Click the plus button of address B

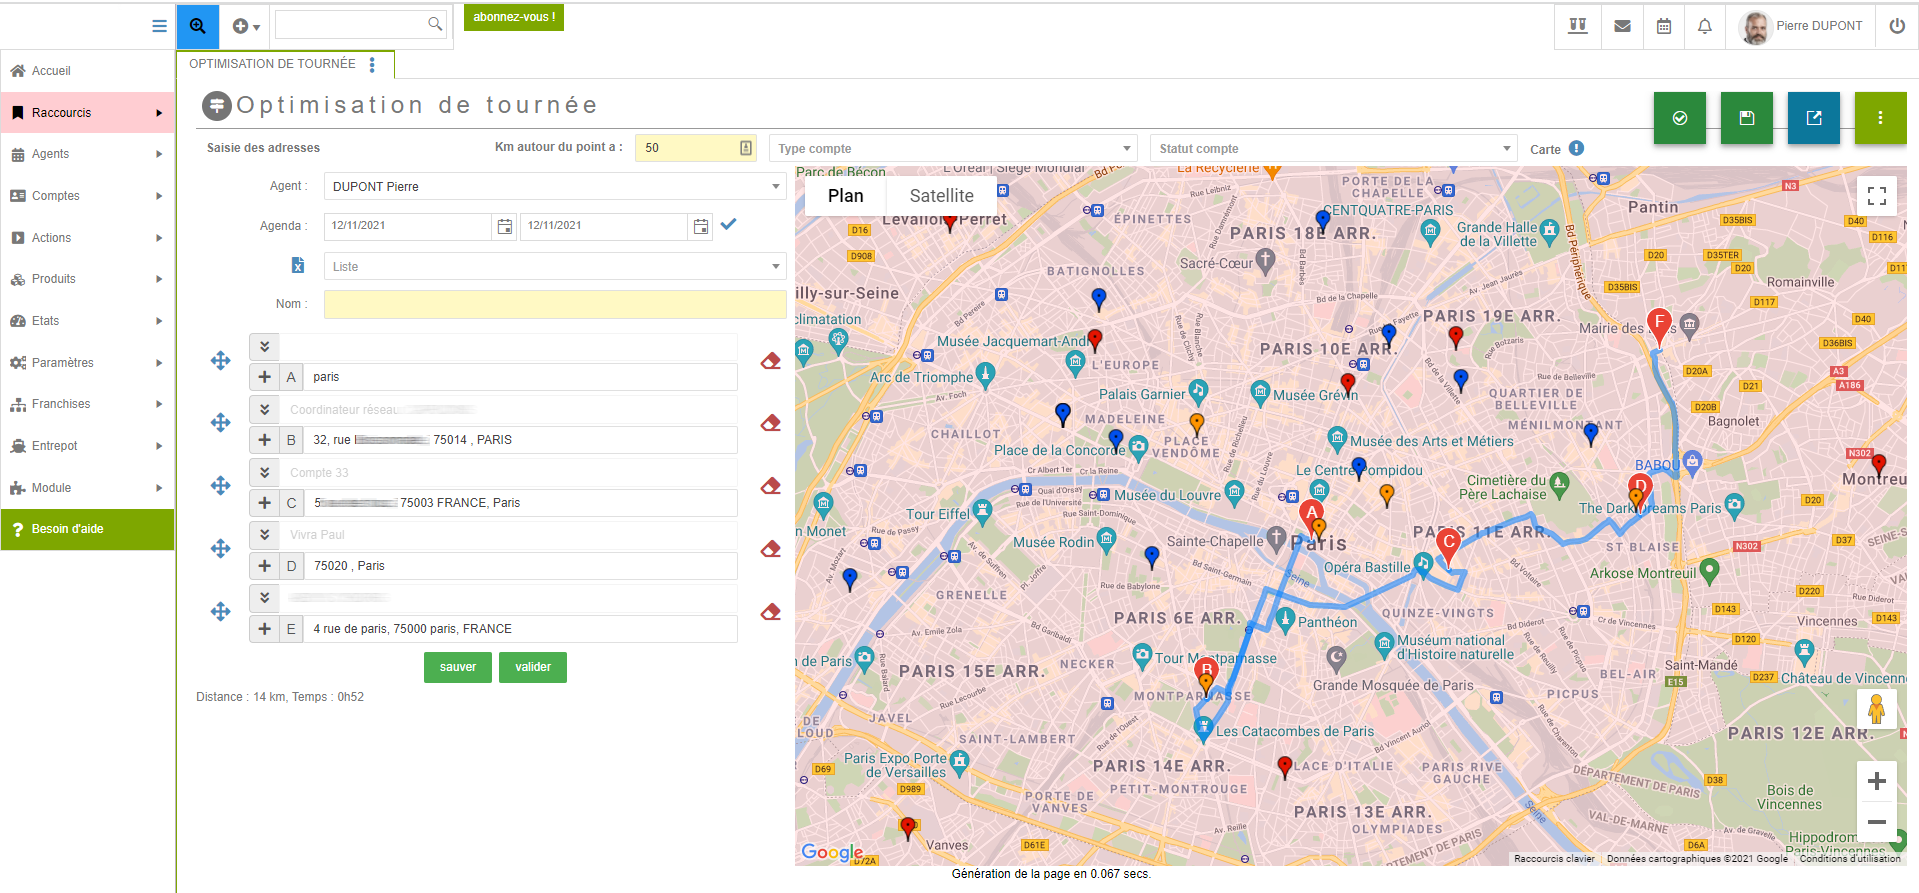tap(265, 440)
